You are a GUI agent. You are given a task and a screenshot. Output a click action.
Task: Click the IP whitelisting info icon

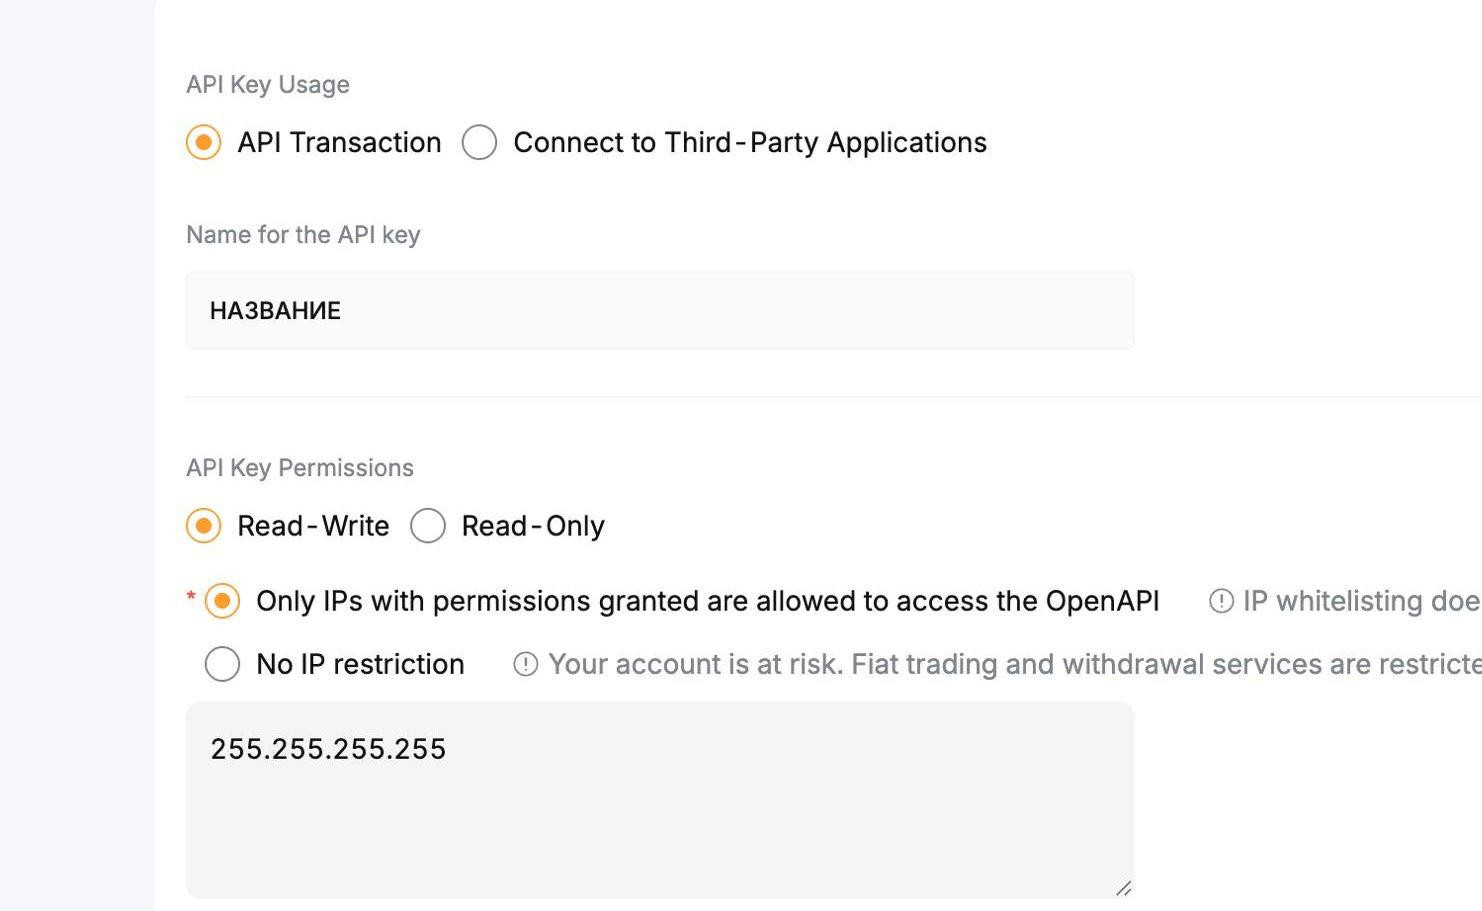[x=1221, y=601]
